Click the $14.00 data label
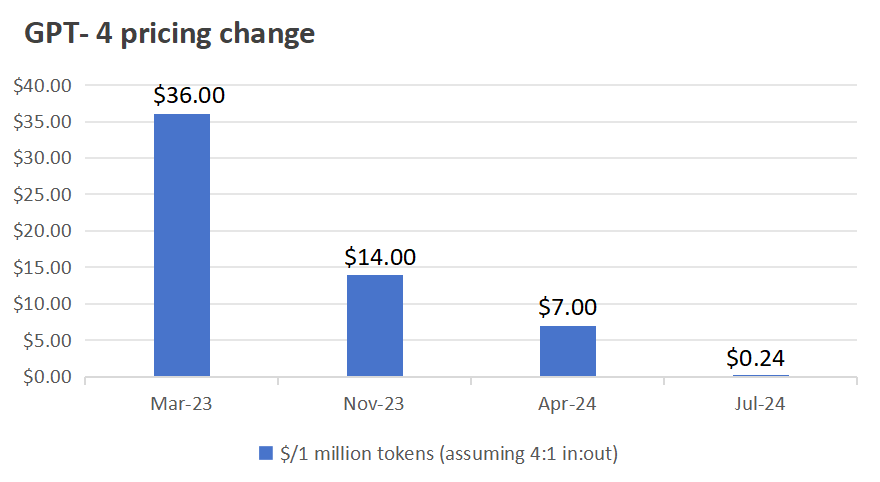The image size is (880, 482). (380, 257)
